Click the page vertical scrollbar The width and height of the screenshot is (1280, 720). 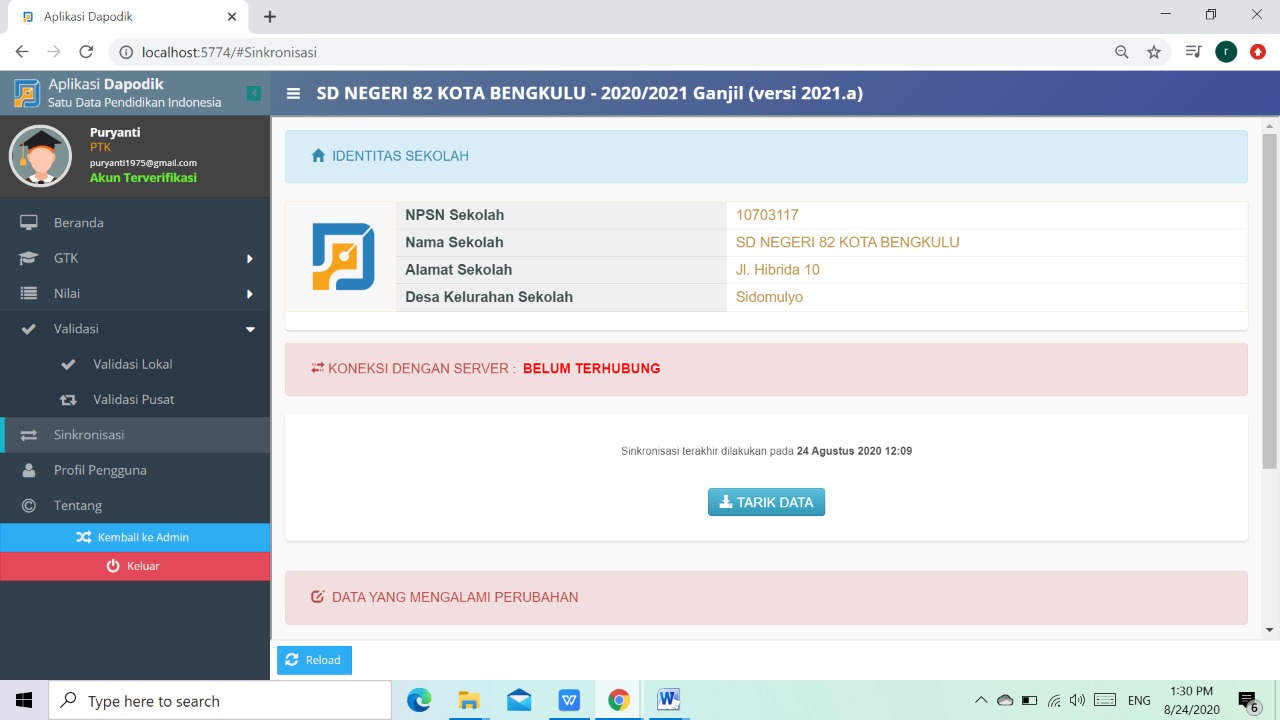click(1270, 300)
